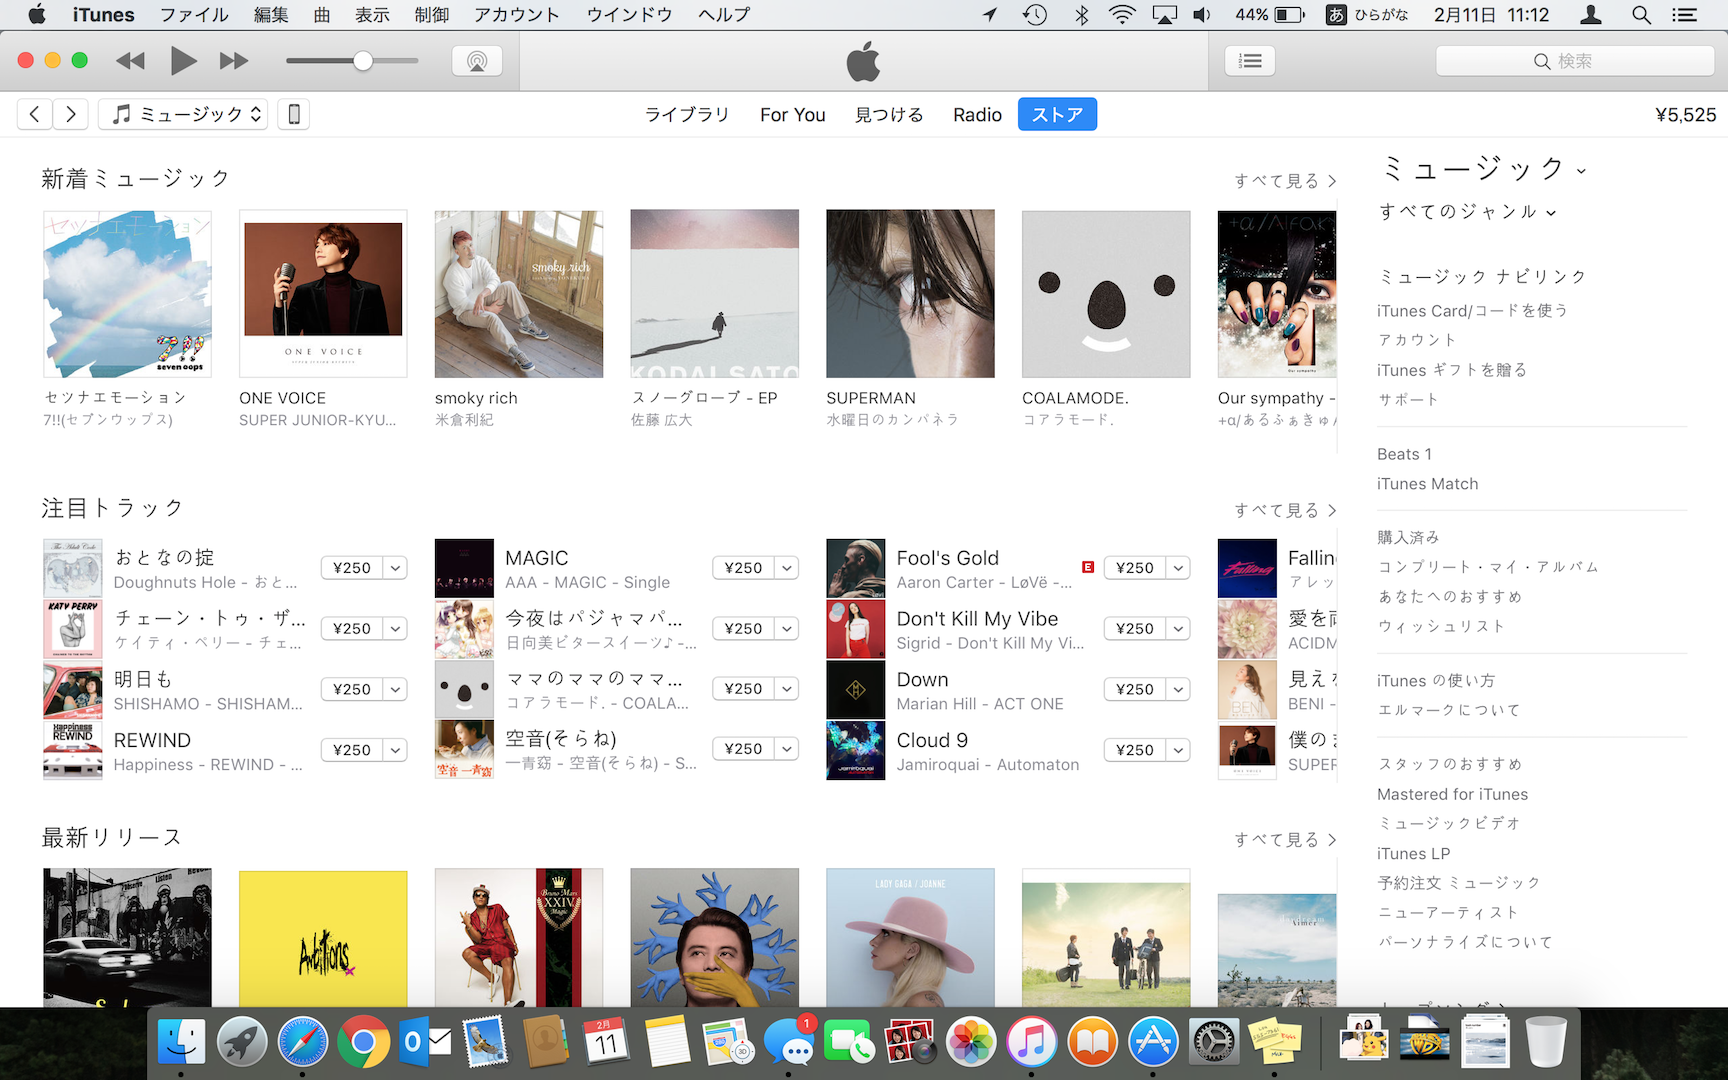Open Messages from the dock
Screen dimensions: 1728x1080
789,1042
